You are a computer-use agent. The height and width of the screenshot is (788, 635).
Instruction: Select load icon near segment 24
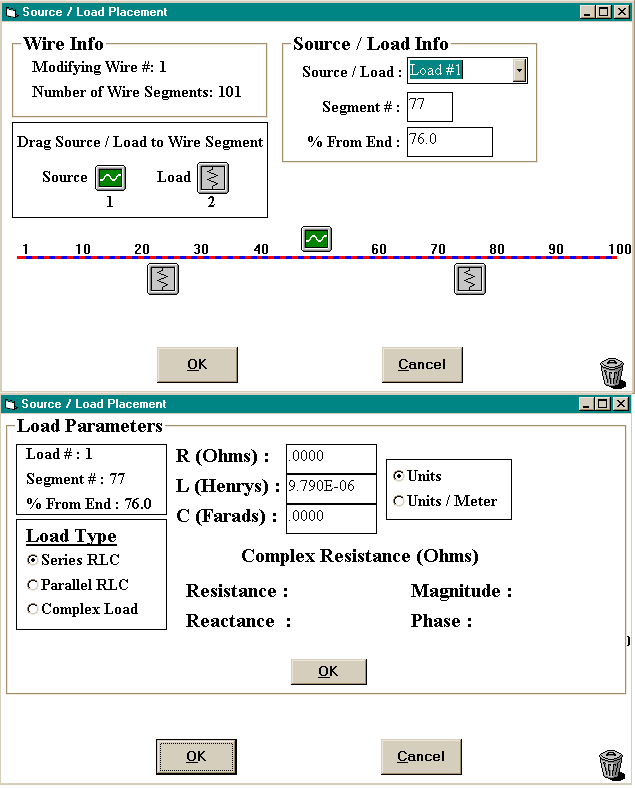(163, 278)
